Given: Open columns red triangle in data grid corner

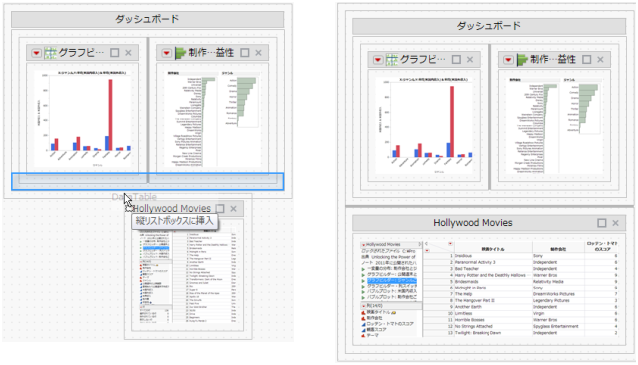Looking at the screenshot, I should pos(450,244).
